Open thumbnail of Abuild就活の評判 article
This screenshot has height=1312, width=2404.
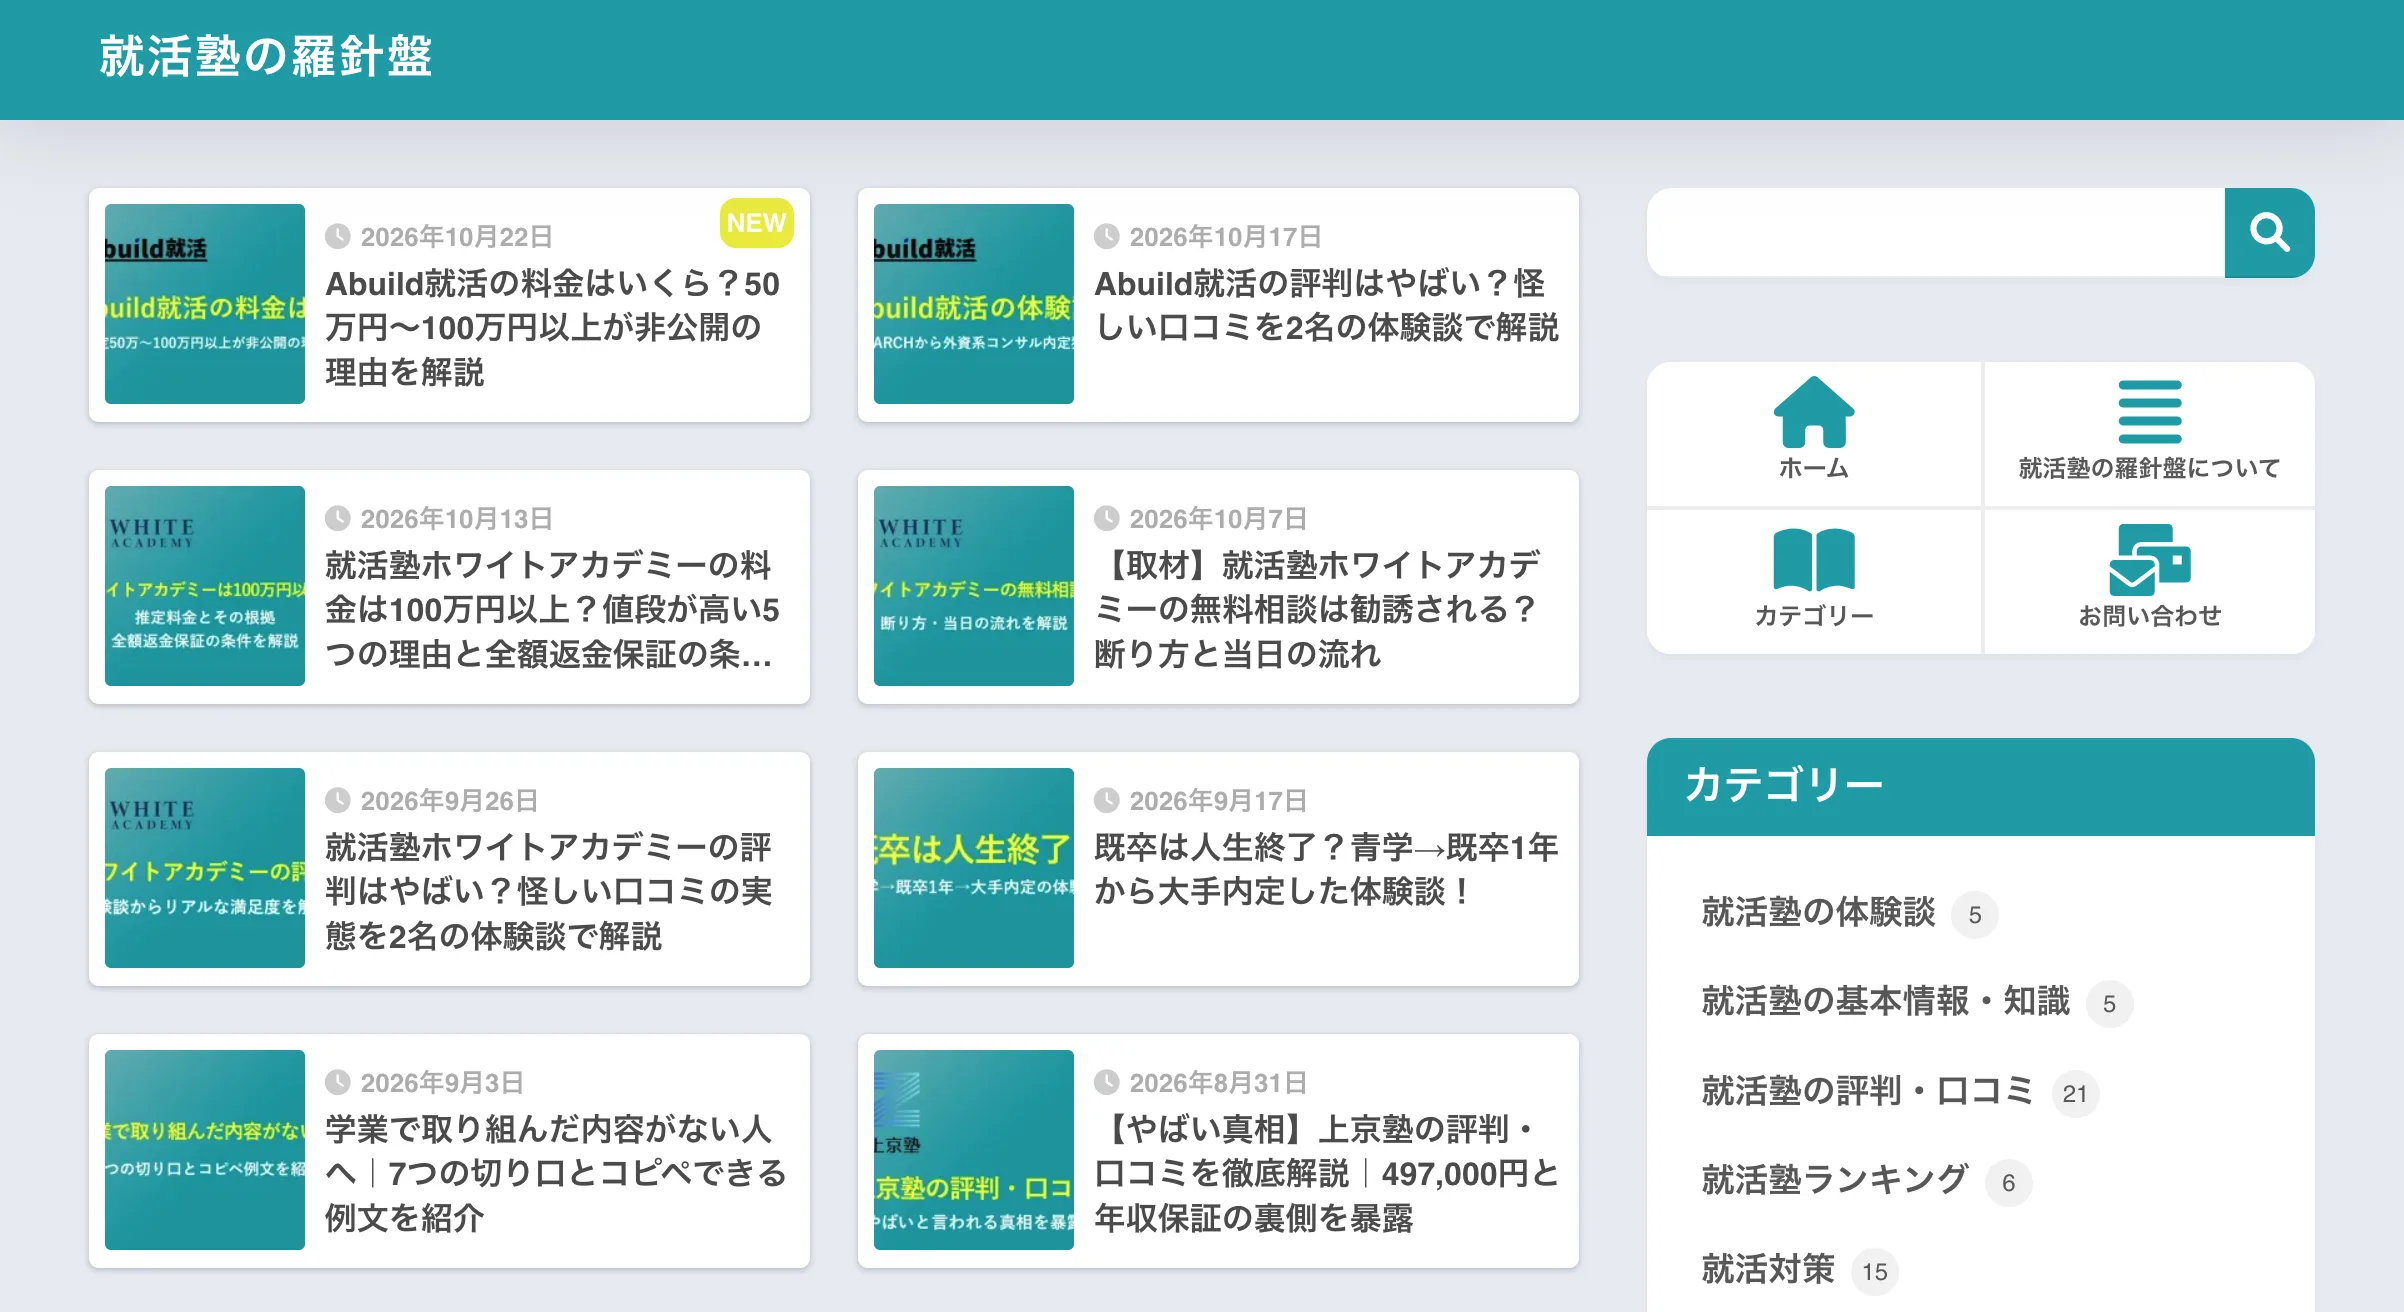[x=974, y=304]
